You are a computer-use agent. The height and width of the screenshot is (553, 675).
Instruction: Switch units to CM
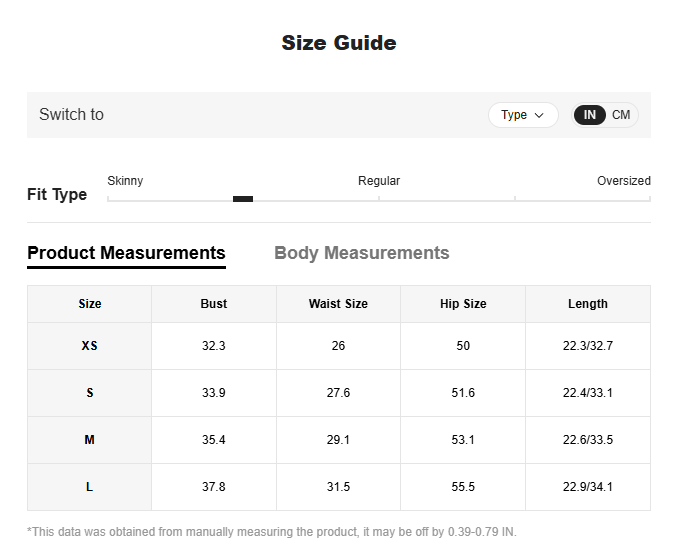621,115
